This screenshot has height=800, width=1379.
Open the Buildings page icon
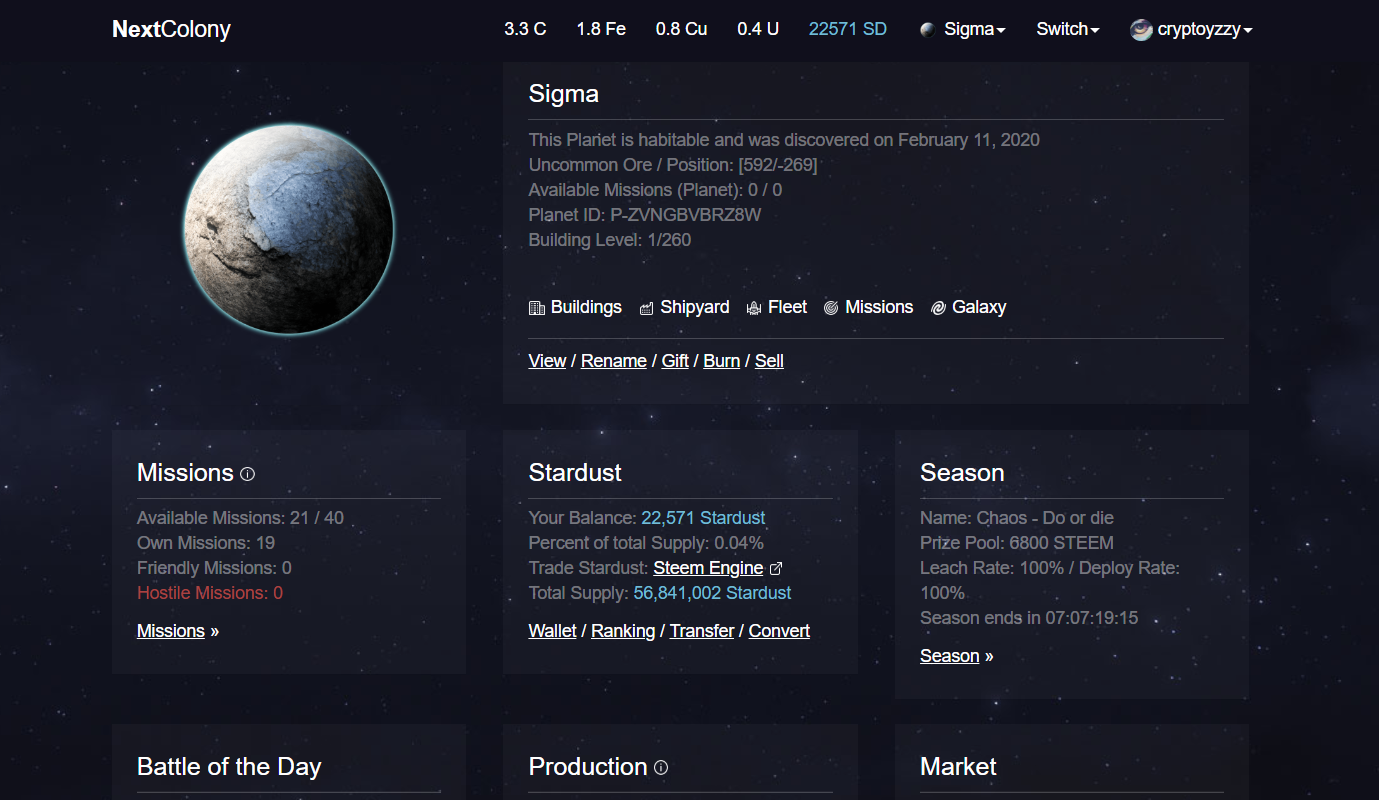[536, 308]
